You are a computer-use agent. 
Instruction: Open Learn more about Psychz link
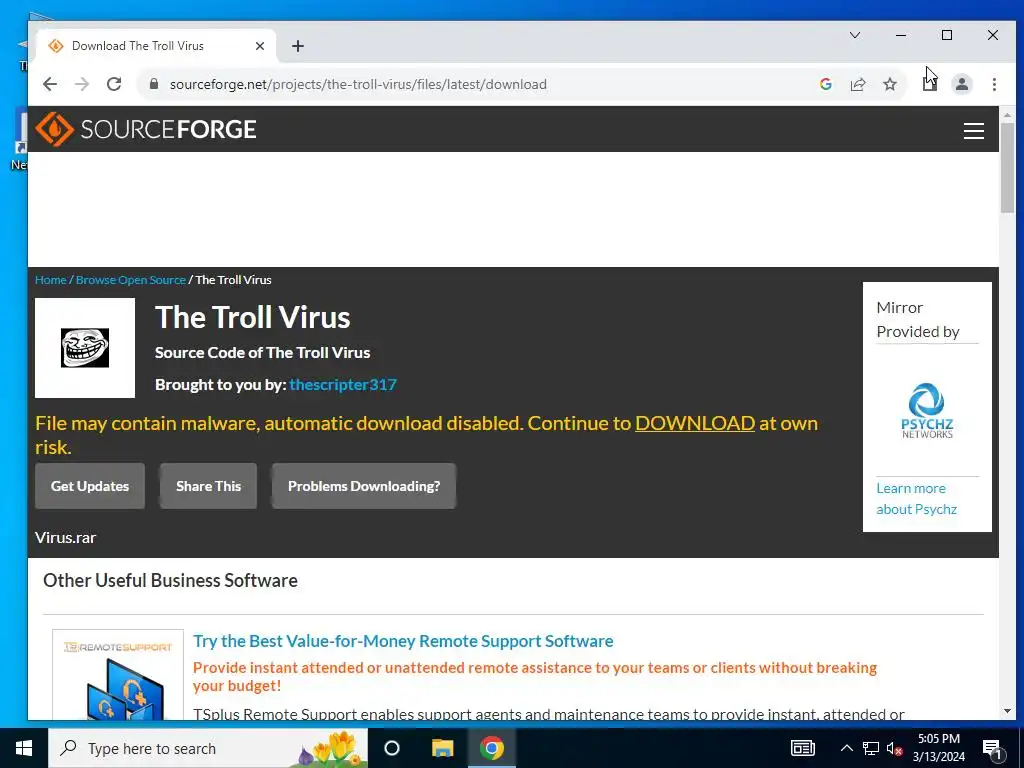click(916, 499)
